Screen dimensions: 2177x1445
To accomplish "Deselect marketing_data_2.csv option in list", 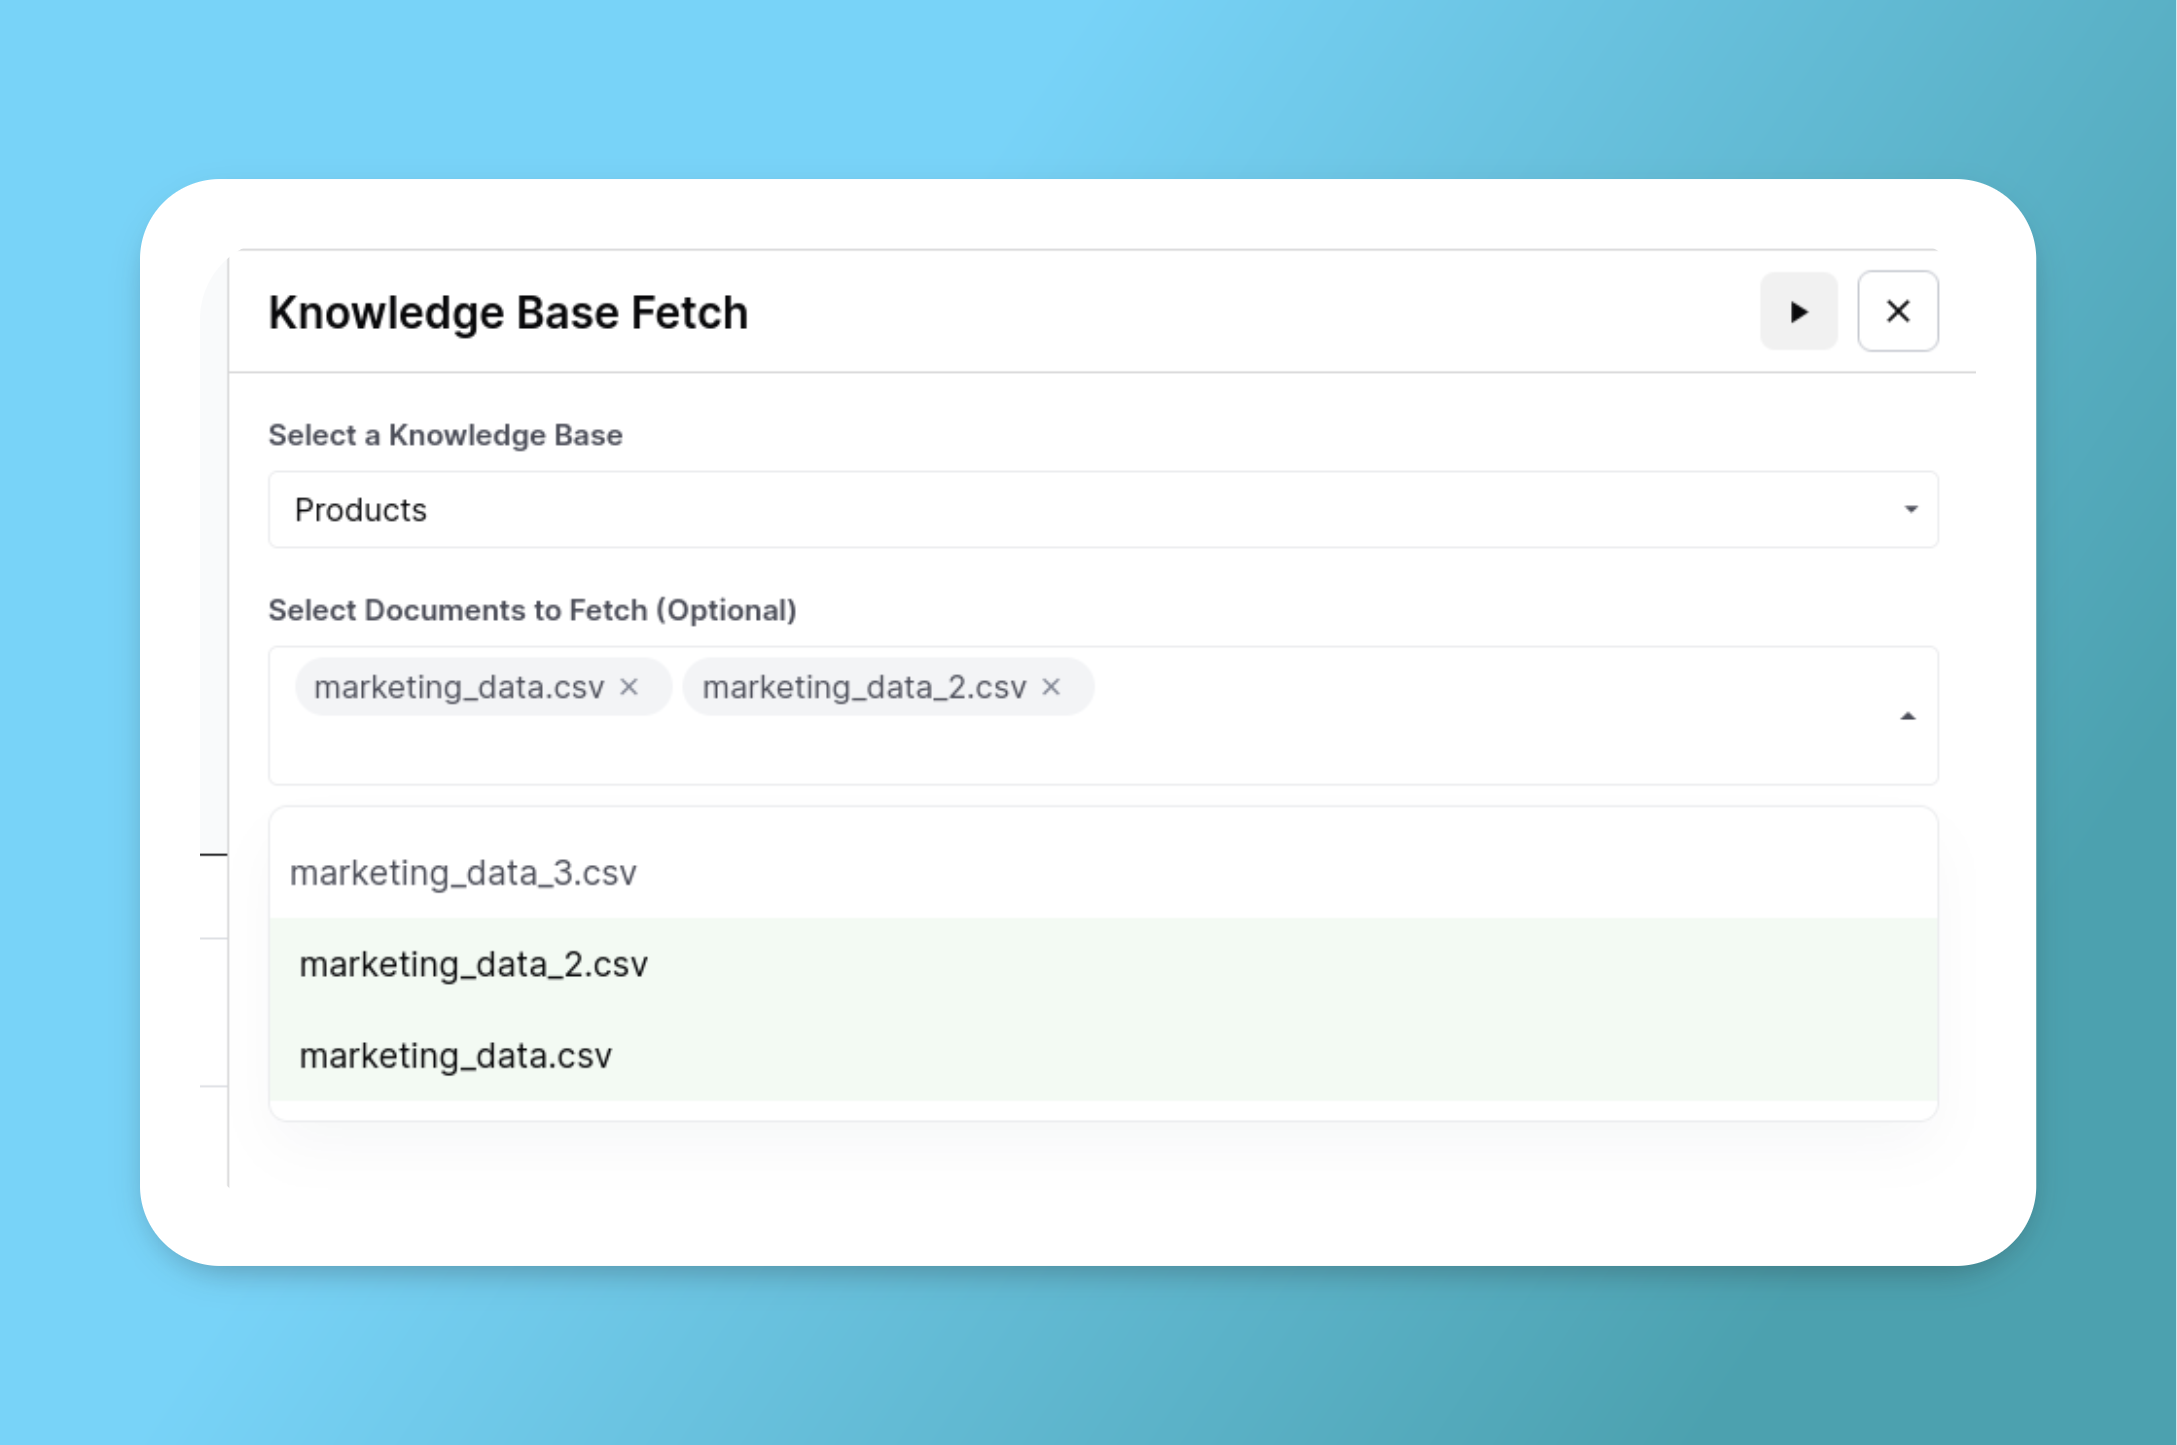I will pyautogui.click(x=474, y=965).
